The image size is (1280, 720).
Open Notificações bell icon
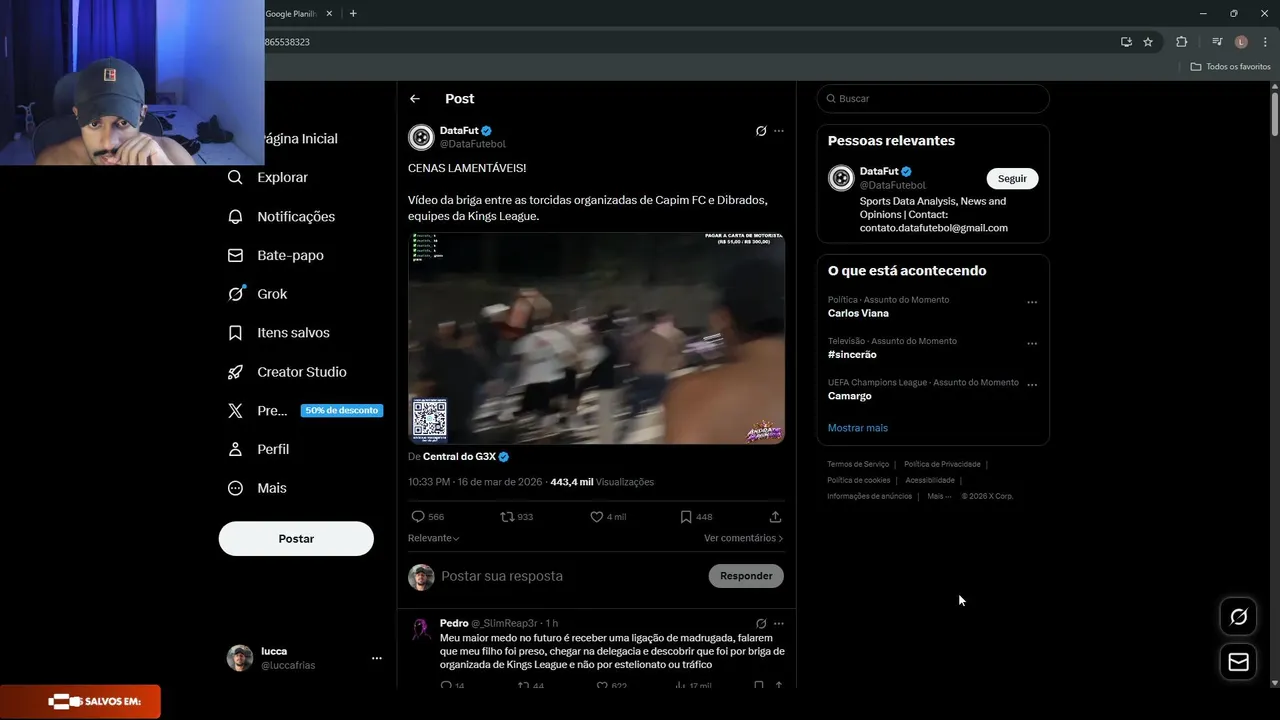click(x=235, y=216)
